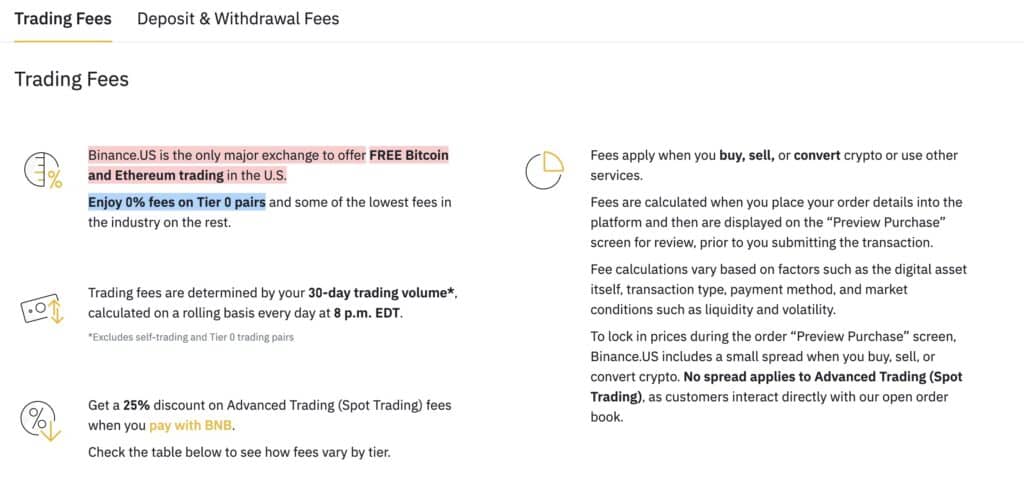This screenshot has width=1024, height=479.
Task: Select the Trading Fees tab
Action: pos(63,19)
